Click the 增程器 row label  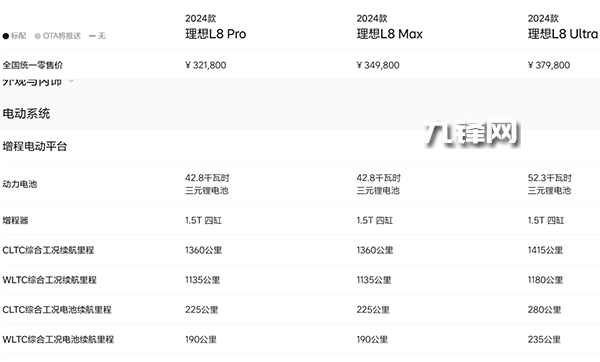(15, 220)
